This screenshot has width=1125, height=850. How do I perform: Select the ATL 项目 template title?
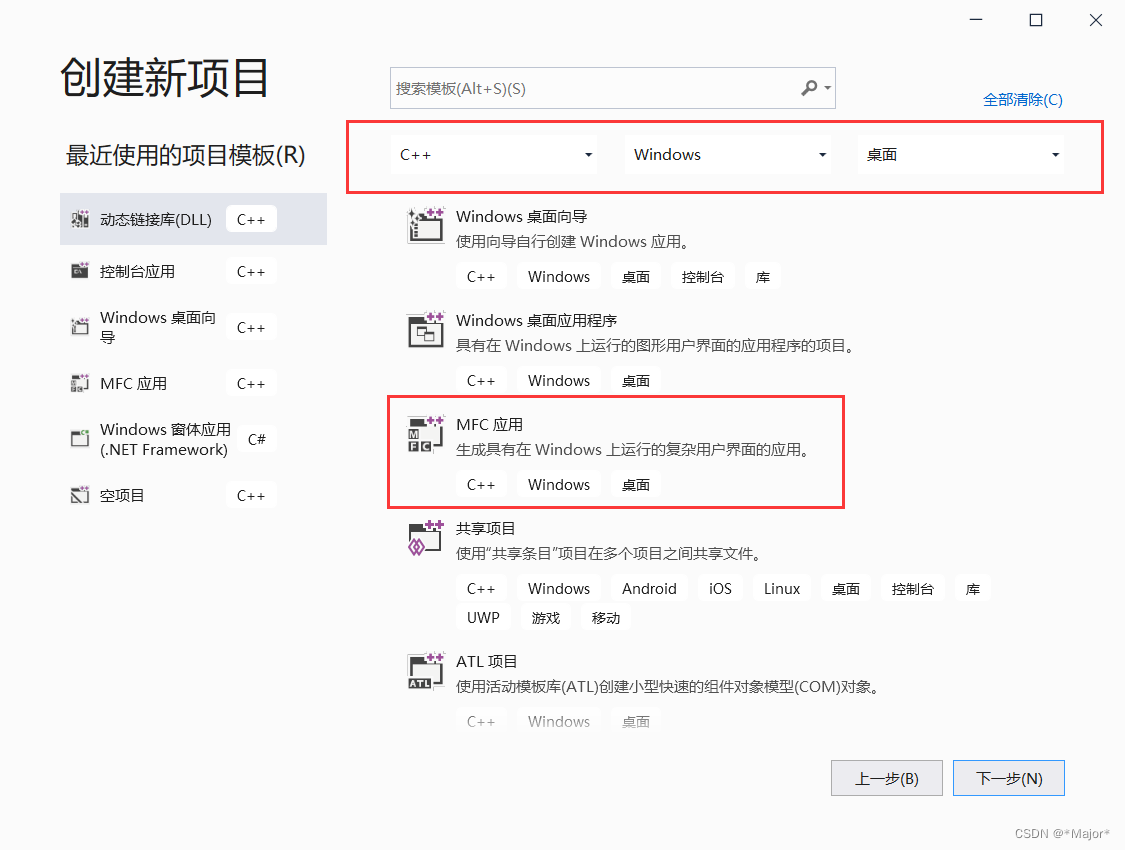click(x=486, y=661)
